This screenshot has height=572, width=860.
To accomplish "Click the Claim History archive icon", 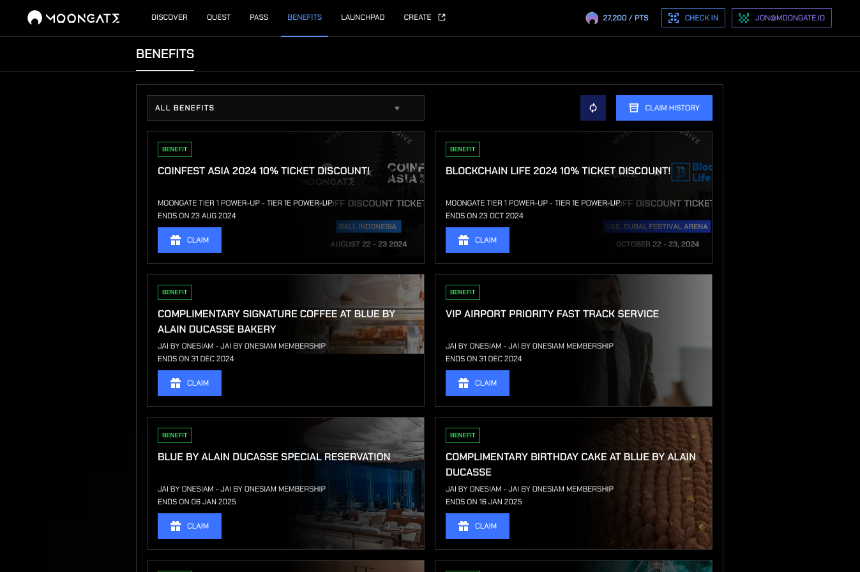I will (x=633, y=108).
